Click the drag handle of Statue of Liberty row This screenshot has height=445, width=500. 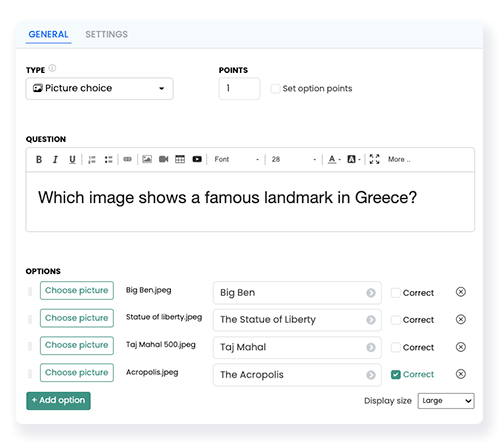pyautogui.click(x=30, y=319)
